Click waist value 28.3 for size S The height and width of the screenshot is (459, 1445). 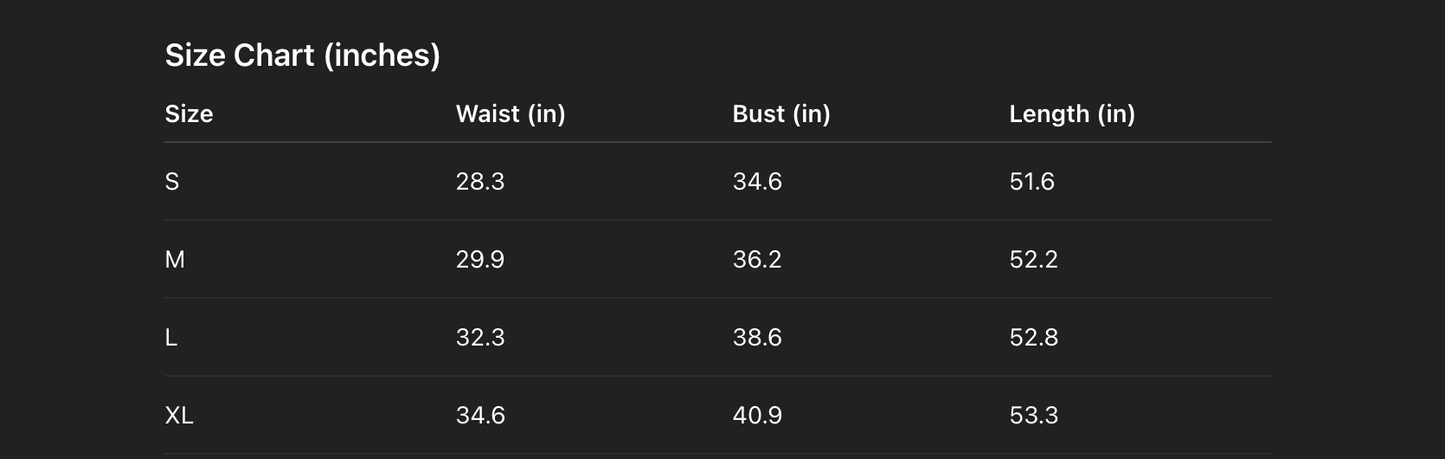(x=480, y=182)
